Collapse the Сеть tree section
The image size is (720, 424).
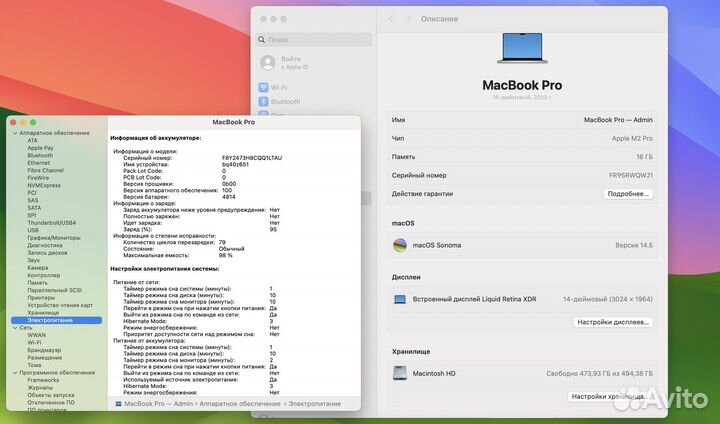[x=15, y=328]
